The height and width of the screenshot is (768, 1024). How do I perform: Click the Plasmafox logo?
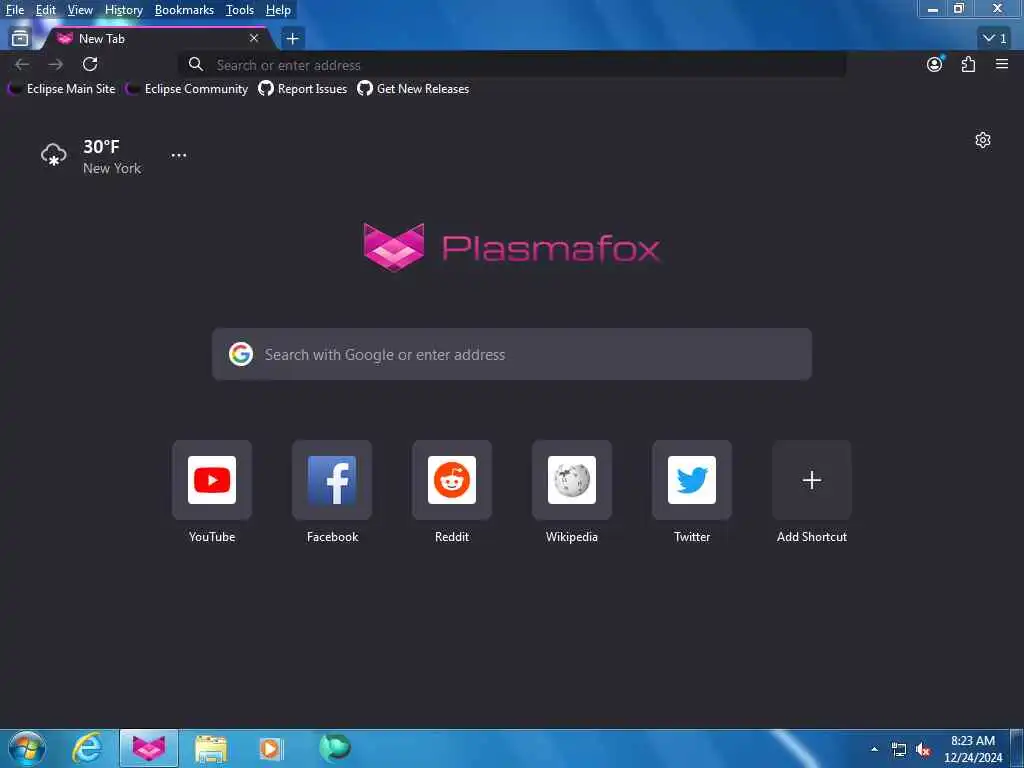point(511,248)
